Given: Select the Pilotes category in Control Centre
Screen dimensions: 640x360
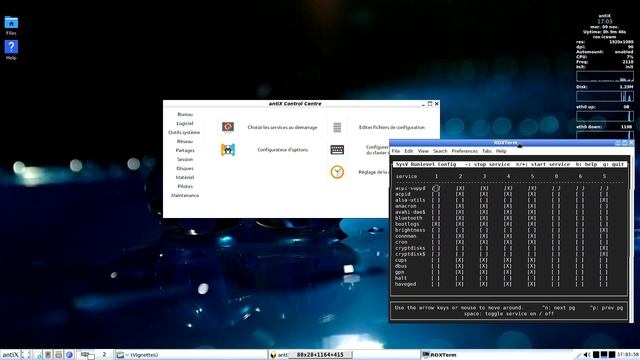Looking at the screenshot, I should click(x=185, y=186).
